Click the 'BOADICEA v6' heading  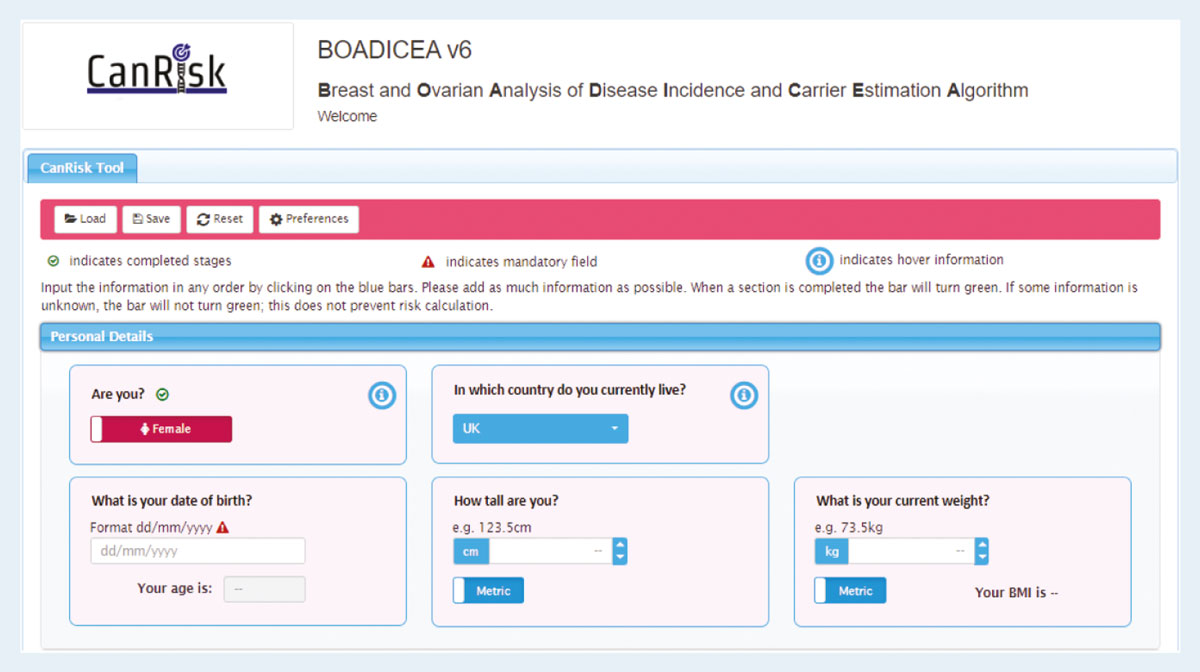tap(394, 50)
